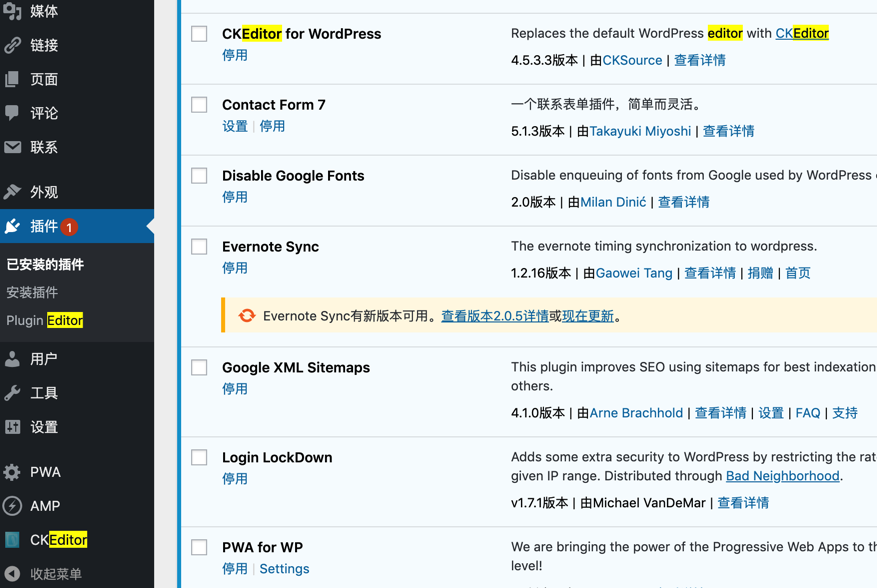Click the Users (用户) person icon
This screenshot has width=877, height=588.
(x=12, y=359)
